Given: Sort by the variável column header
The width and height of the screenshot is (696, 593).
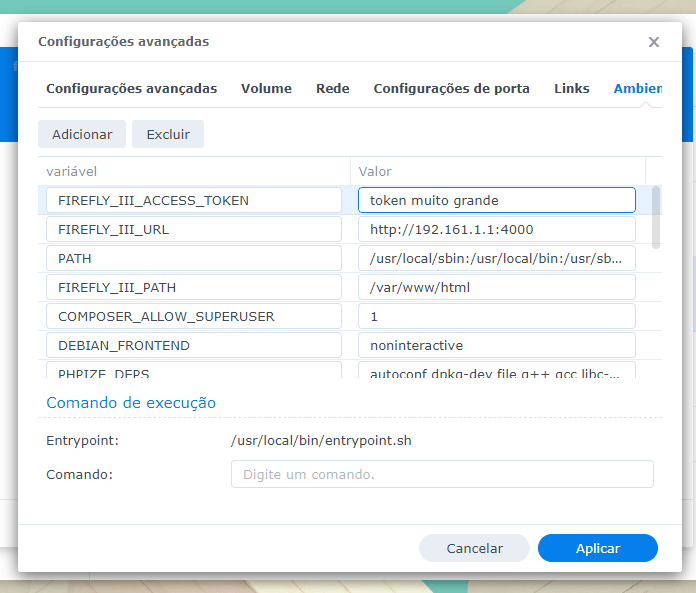Looking at the screenshot, I should 194,171.
